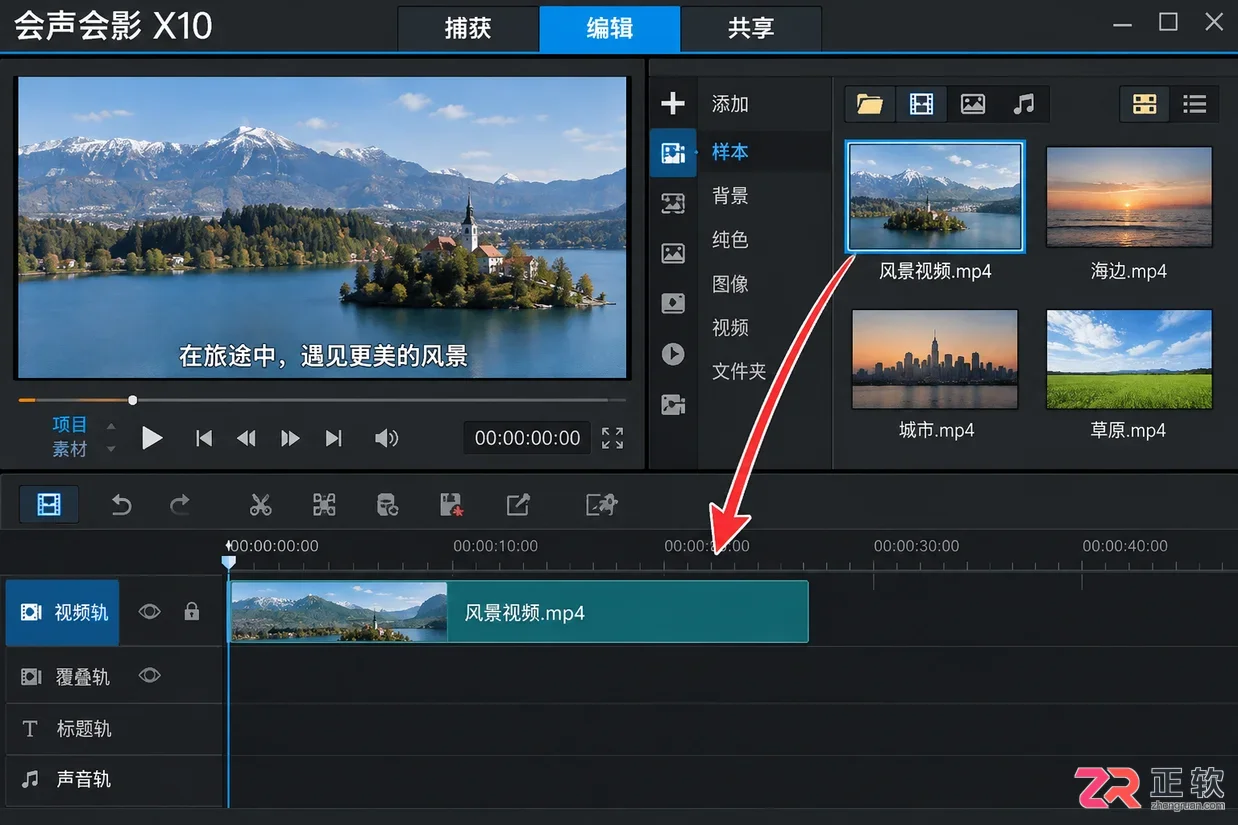
Task: Enlarge the preview with the expand-arrows icon
Action: (x=612, y=438)
